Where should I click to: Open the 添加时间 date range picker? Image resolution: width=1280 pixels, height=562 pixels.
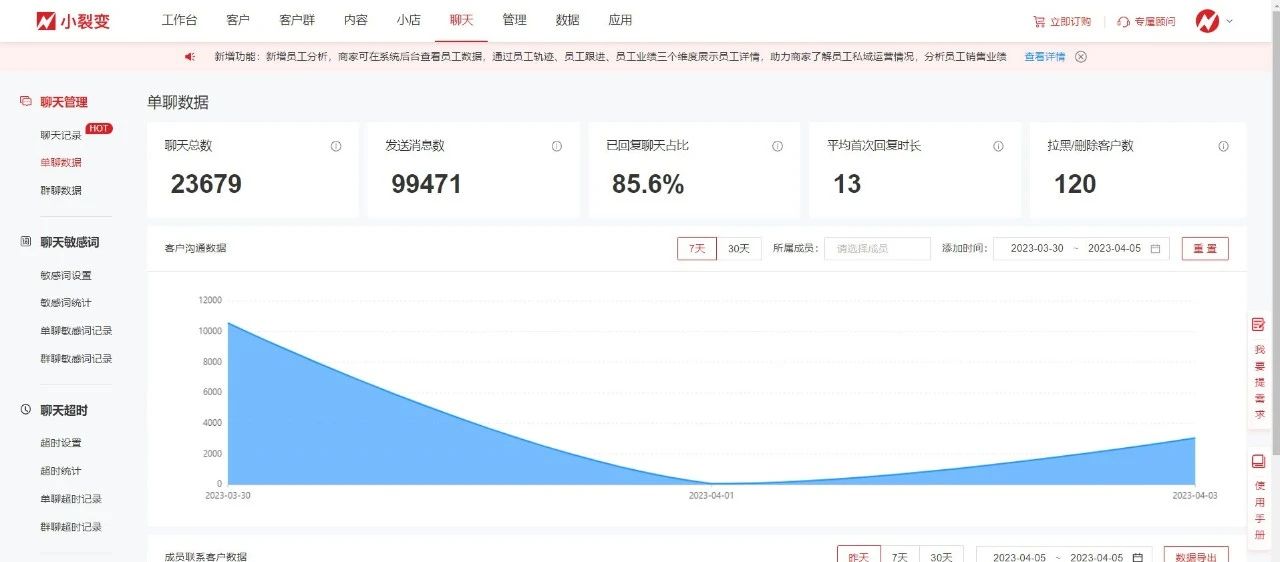tap(1081, 248)
